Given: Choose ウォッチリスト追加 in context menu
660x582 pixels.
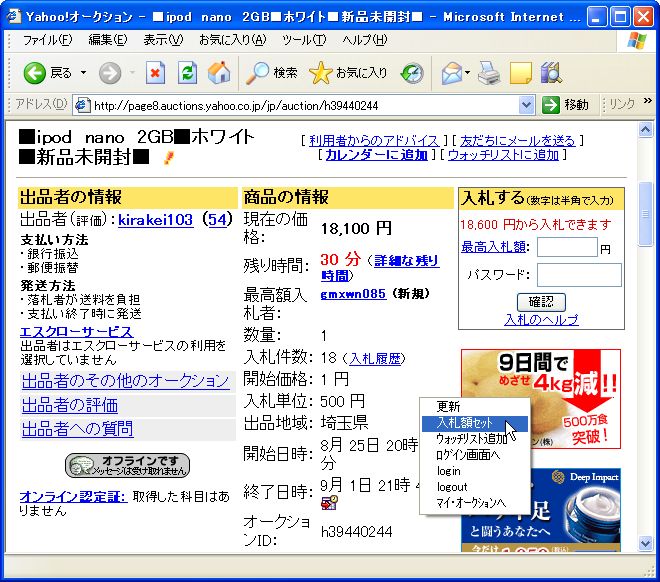Looking at the screenshot, I should pos(475,439).
